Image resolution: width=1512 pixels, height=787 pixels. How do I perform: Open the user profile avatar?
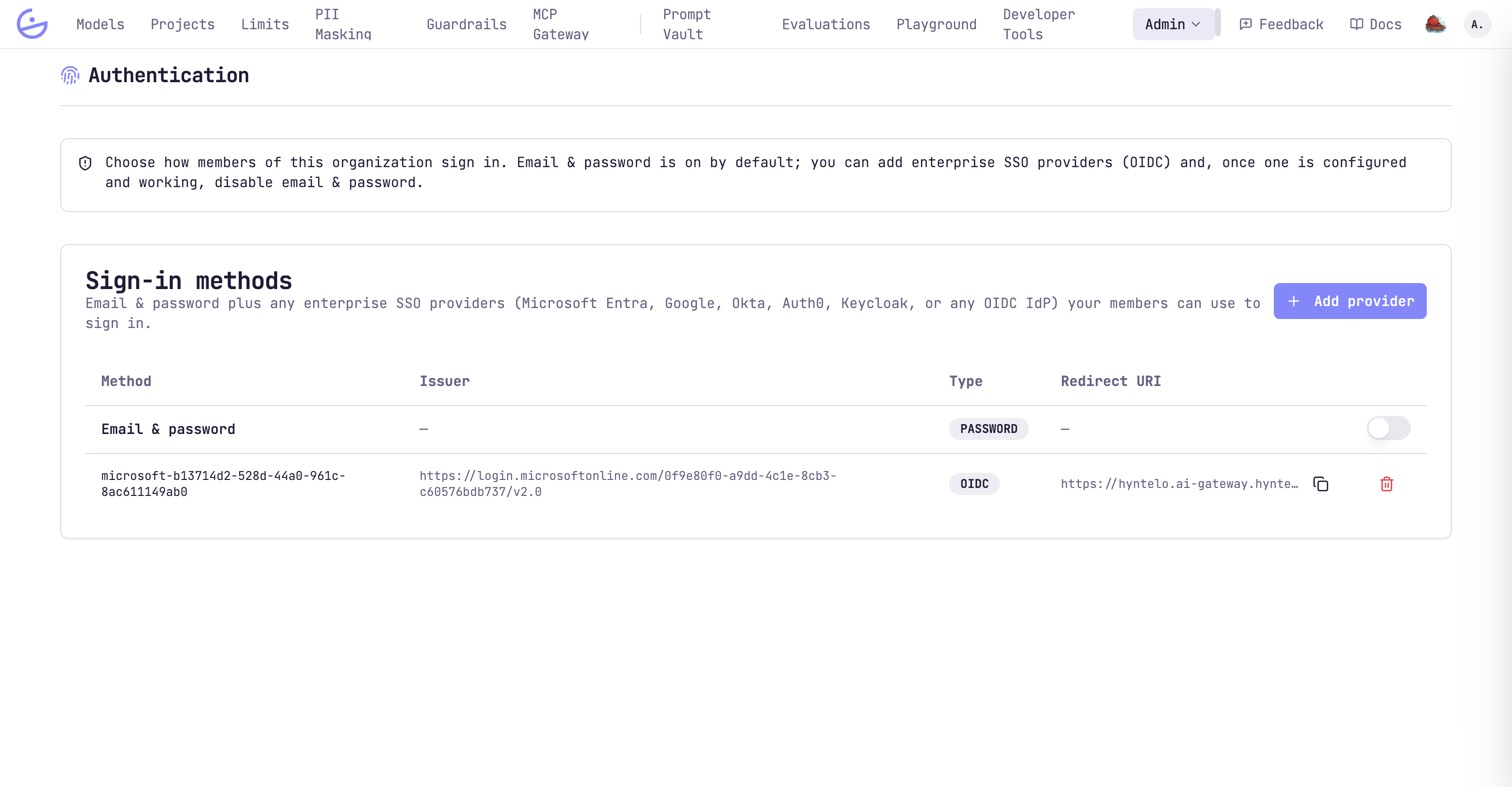tap(1477, 24)
